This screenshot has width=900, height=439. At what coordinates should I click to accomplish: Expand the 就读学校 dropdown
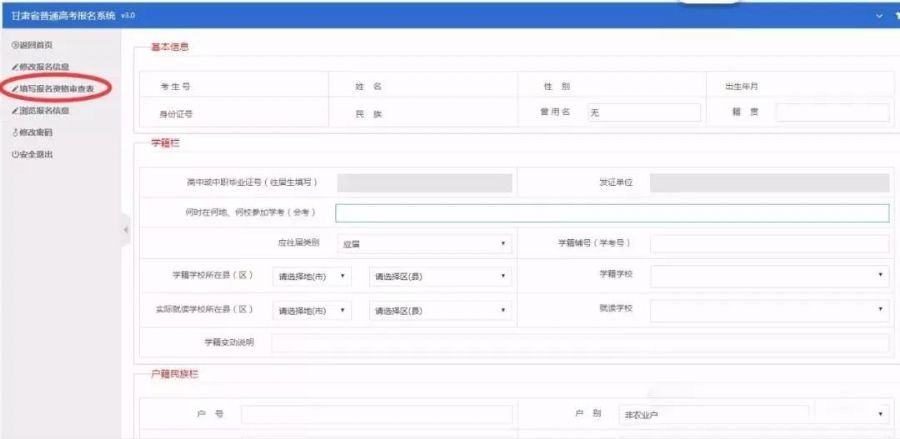coord(770,309)
